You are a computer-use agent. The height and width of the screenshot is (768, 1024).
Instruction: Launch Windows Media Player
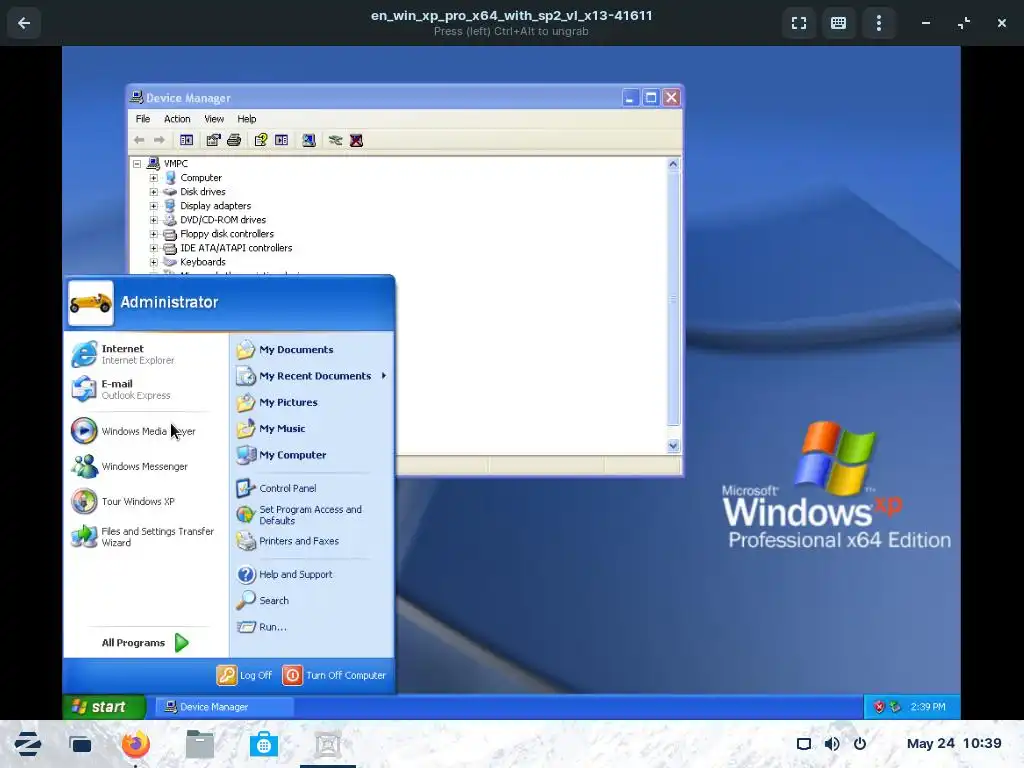pos(144,431)
